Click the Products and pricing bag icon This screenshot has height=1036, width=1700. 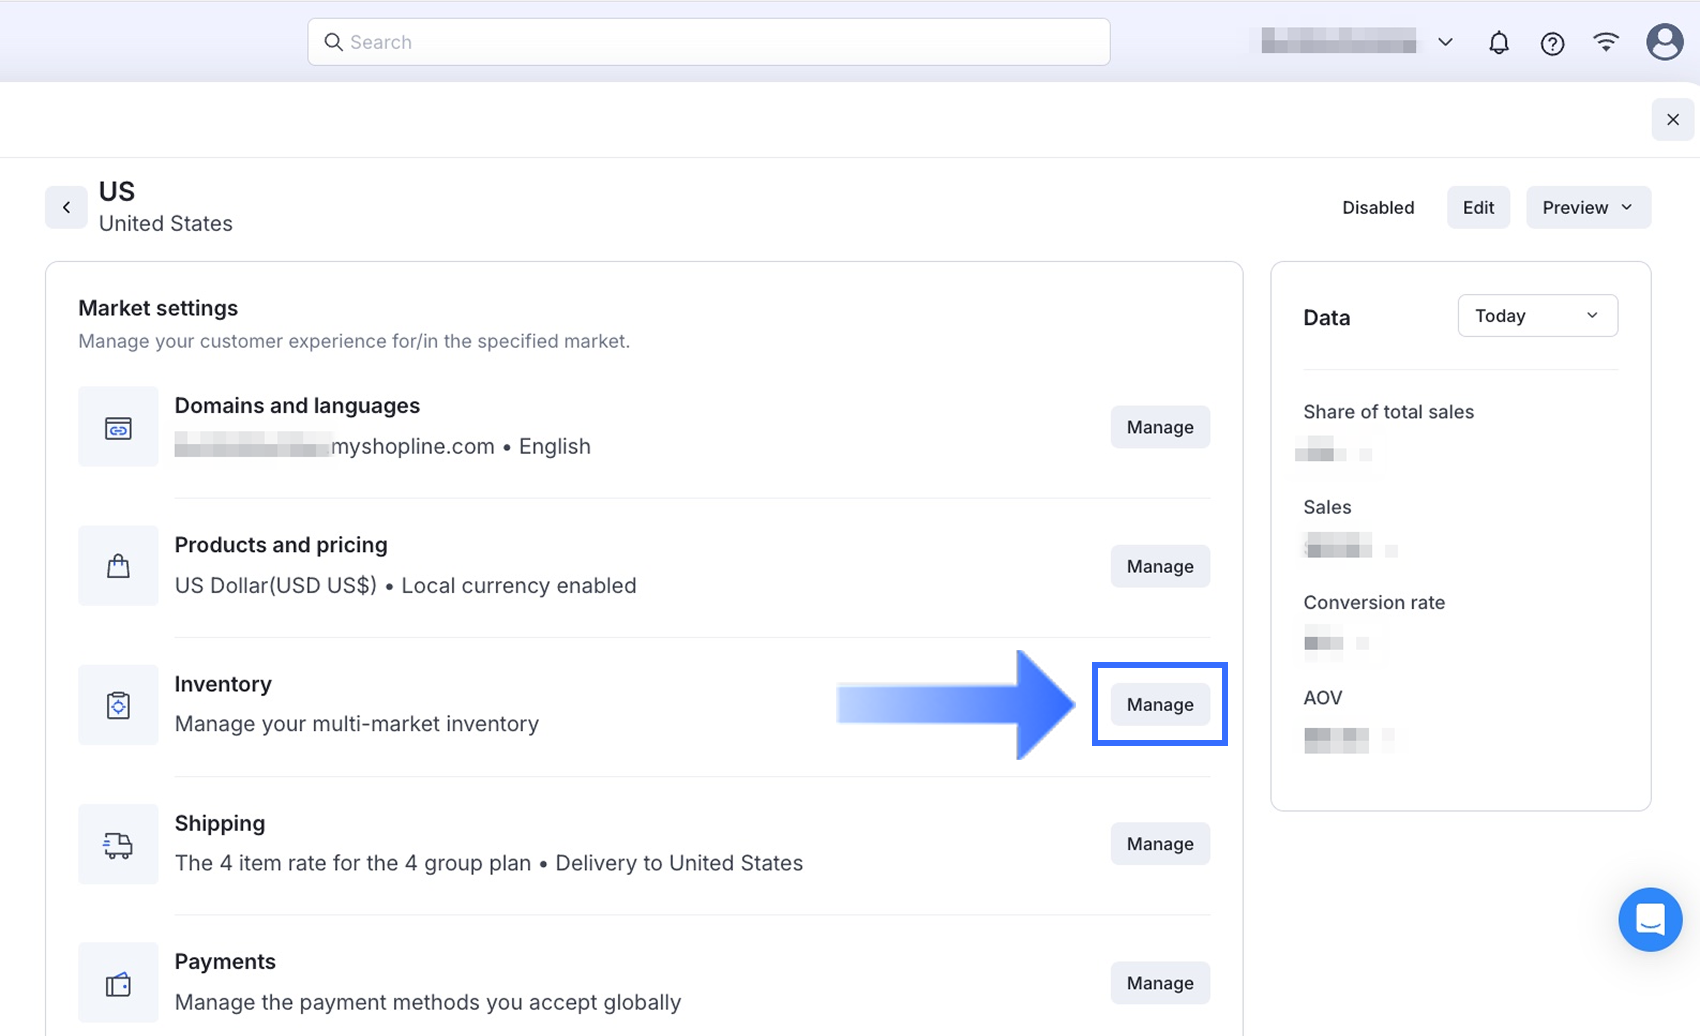(118, 566)
